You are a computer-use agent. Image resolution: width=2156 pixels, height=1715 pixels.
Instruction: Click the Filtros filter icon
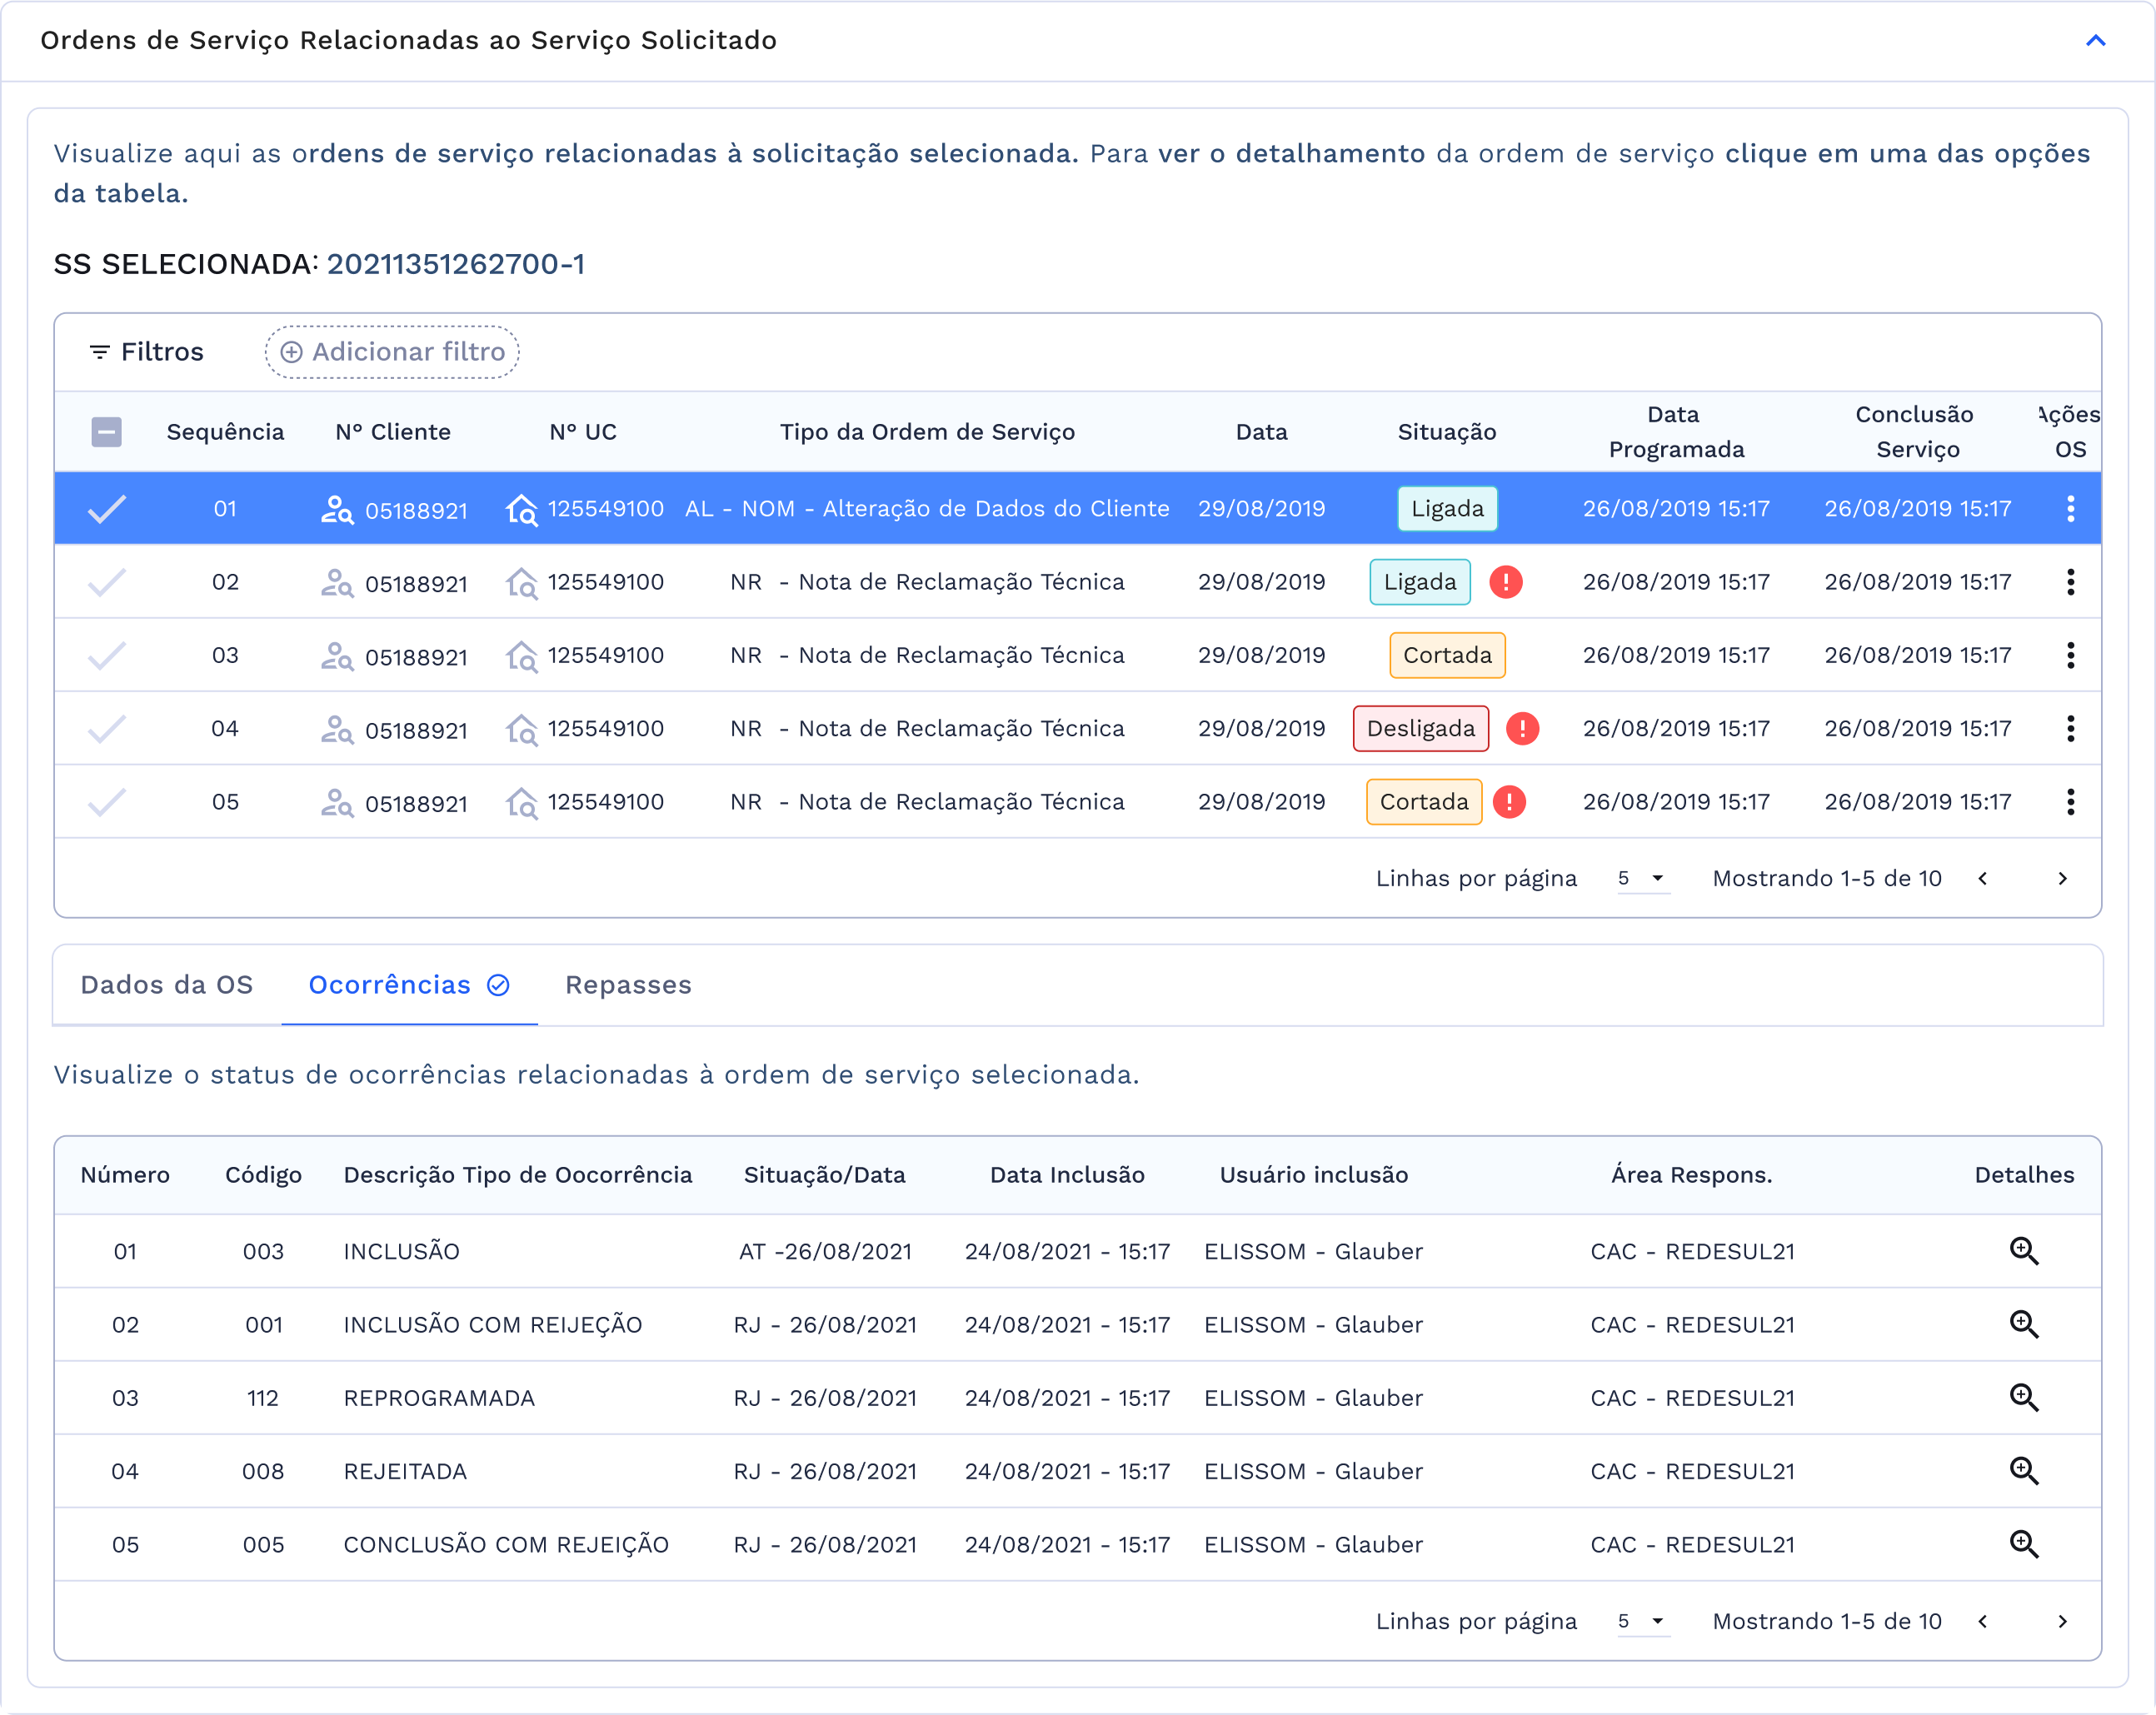click(x=99, y=352)
